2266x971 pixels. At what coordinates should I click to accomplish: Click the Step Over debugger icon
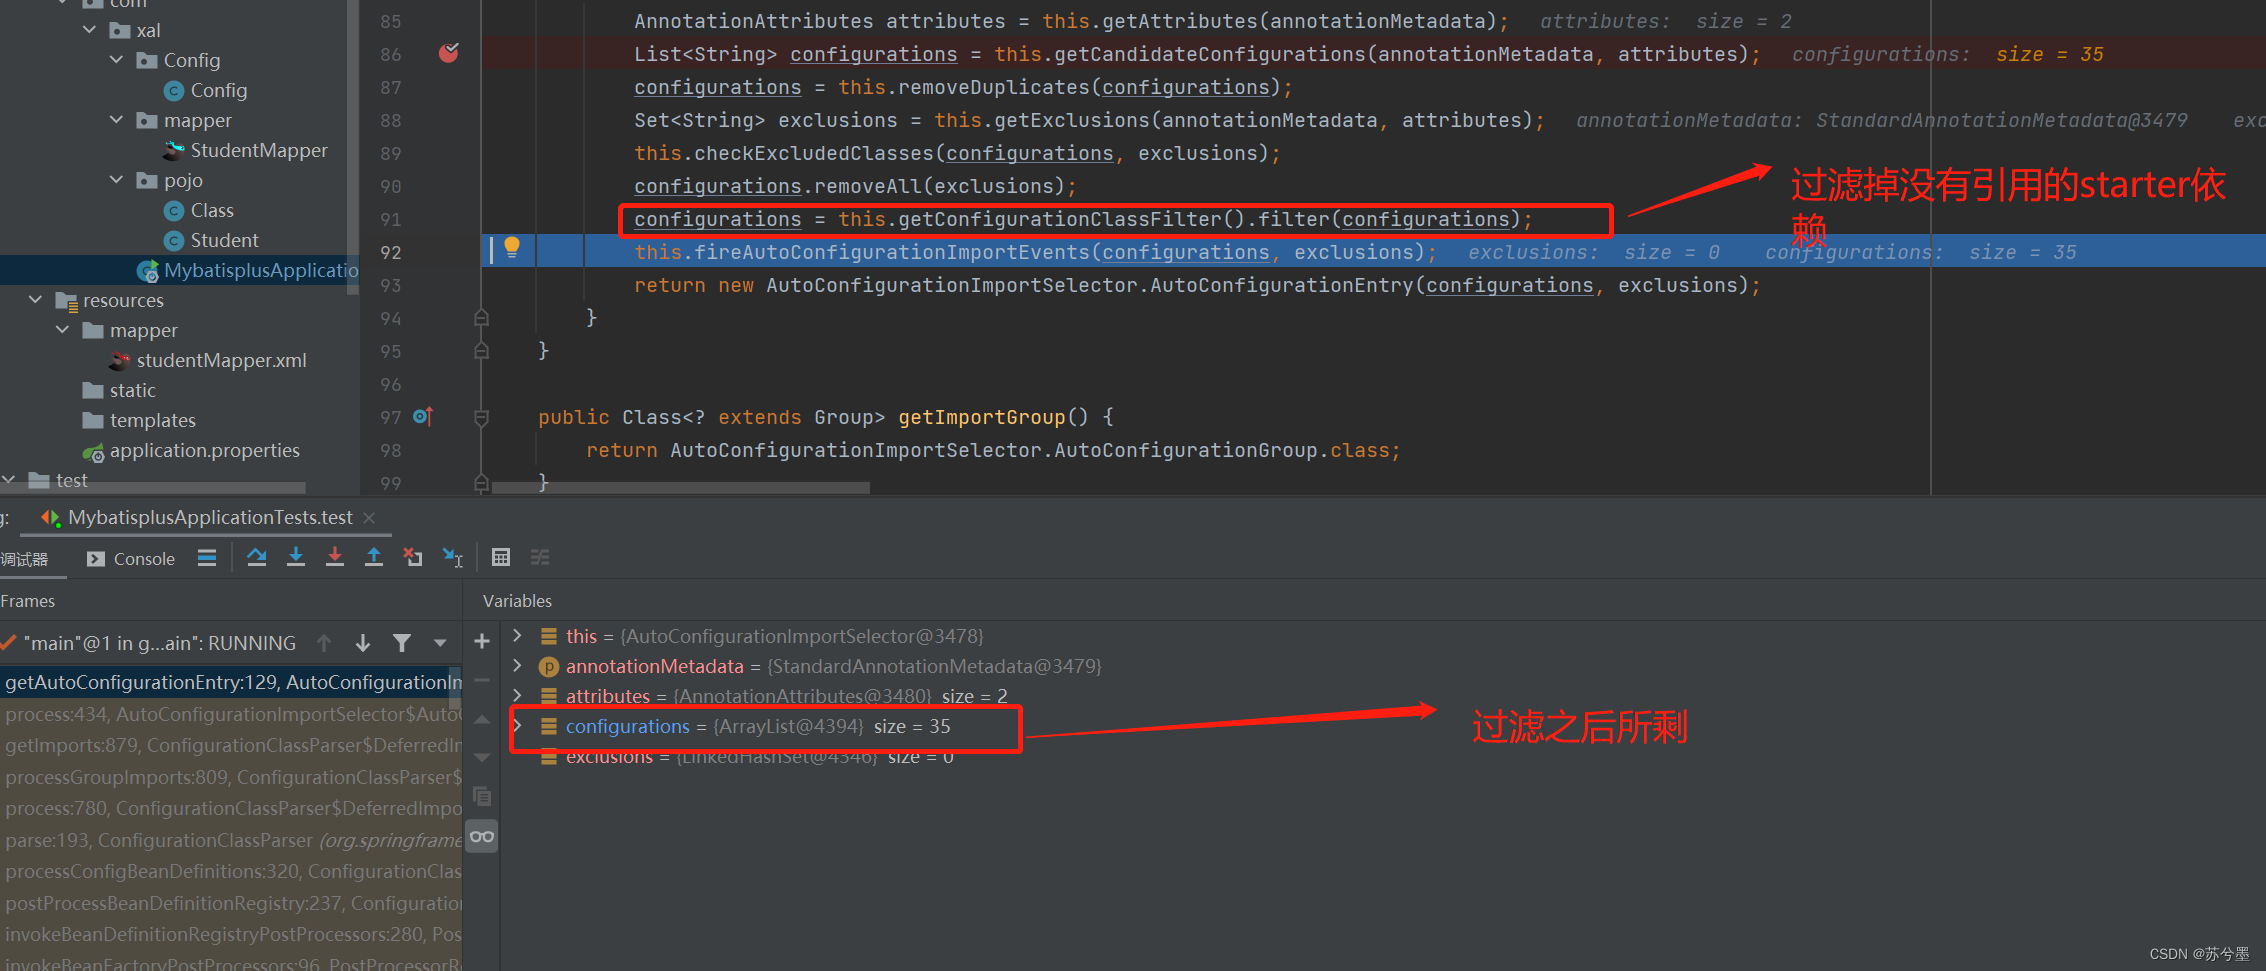[x=256, y=557]
